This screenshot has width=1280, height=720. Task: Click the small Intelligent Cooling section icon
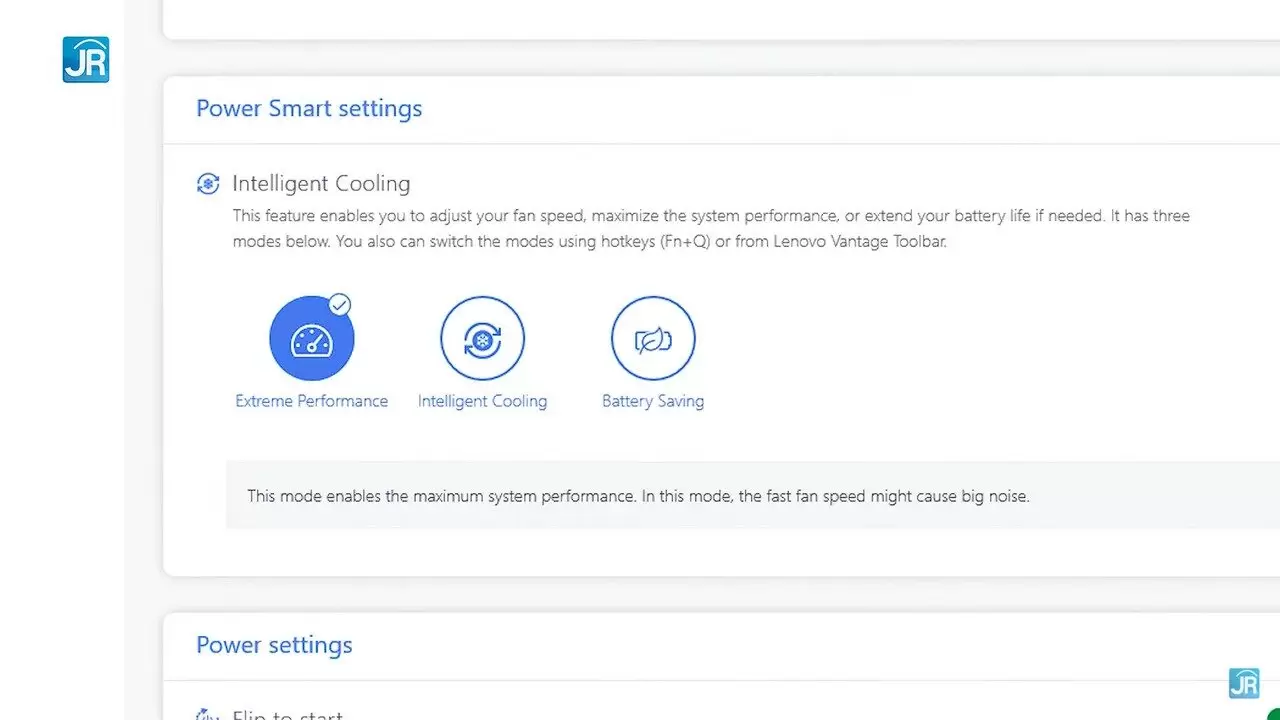tap(208, 184)
